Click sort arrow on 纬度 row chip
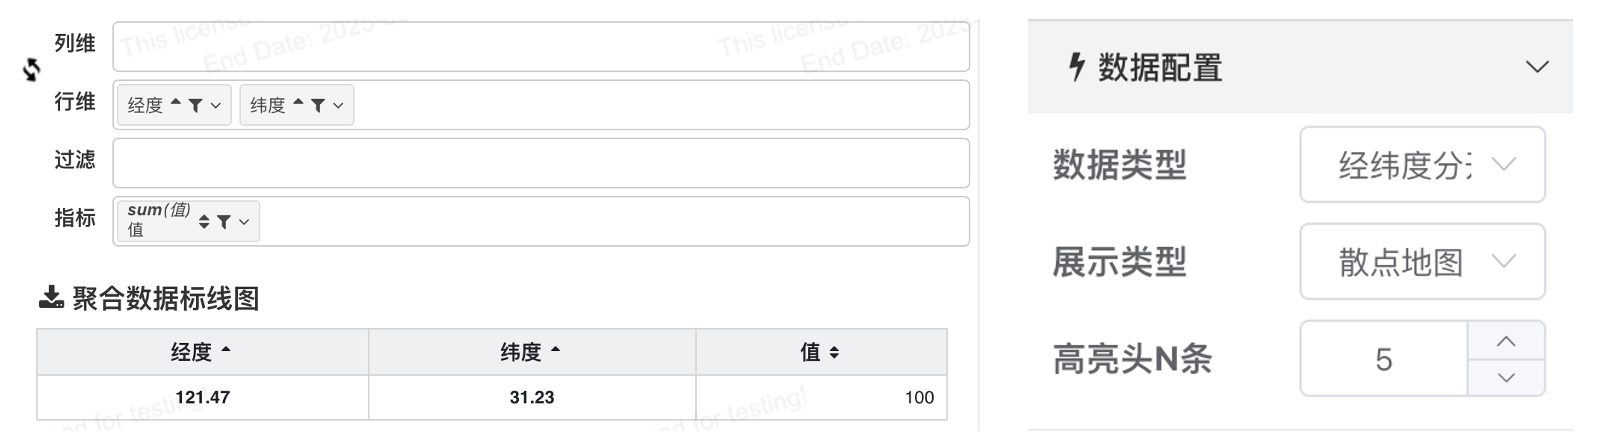This screenshot has width=1614, height=444. 298,103
